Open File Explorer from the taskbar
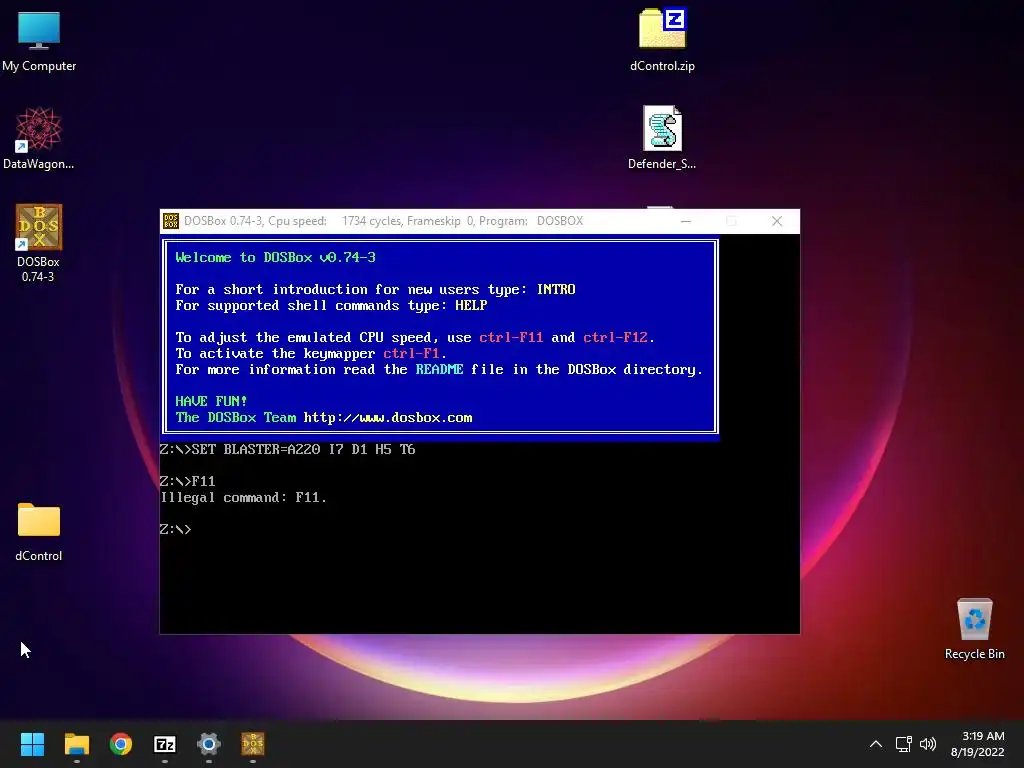Screen dimensions: 1024x768 coord(76,744)
